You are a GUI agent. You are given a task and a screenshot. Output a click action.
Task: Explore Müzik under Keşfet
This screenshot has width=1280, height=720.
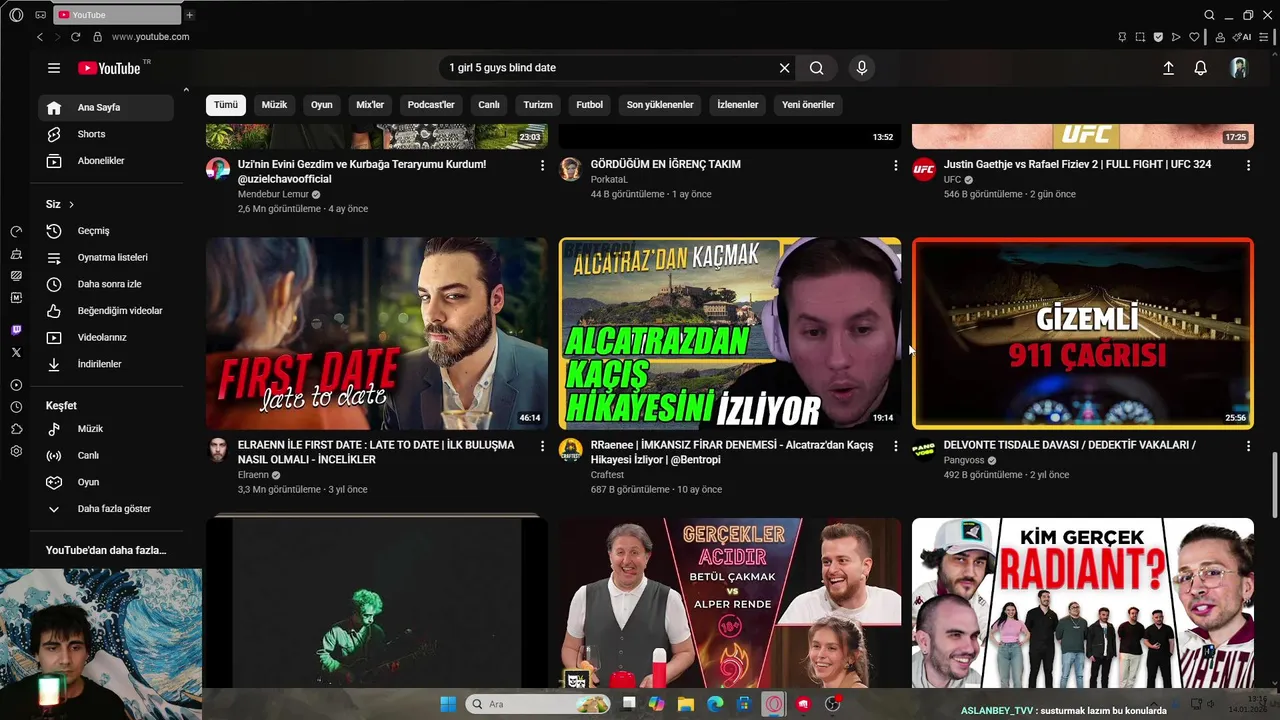[106, 429]
